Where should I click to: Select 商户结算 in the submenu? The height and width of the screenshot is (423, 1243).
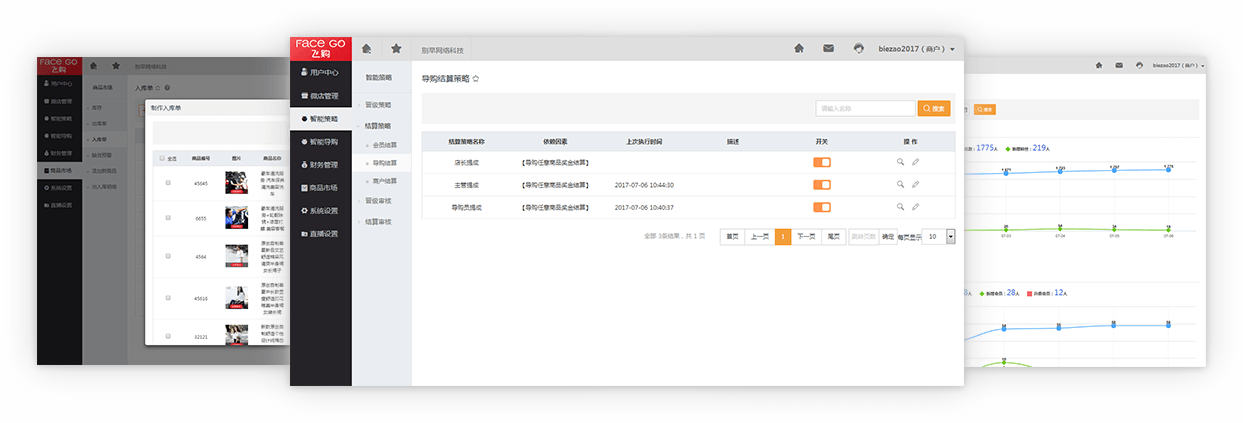coord(384,181)
